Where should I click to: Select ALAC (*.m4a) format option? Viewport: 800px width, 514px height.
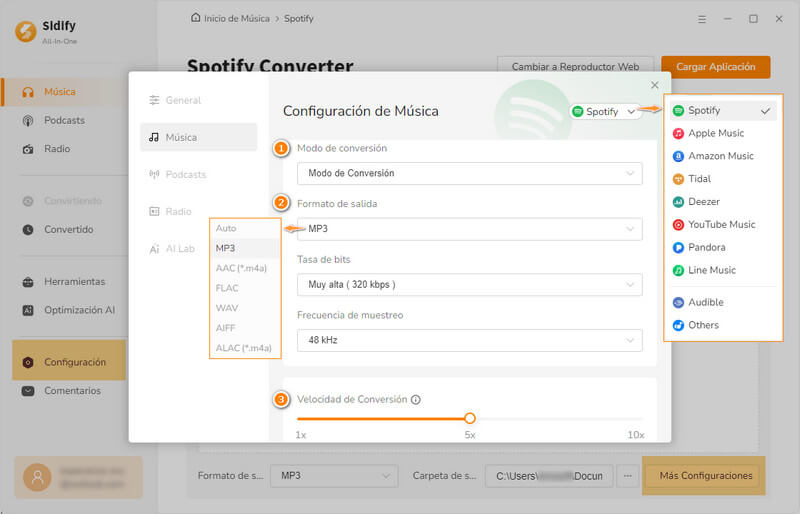[245, 348]
